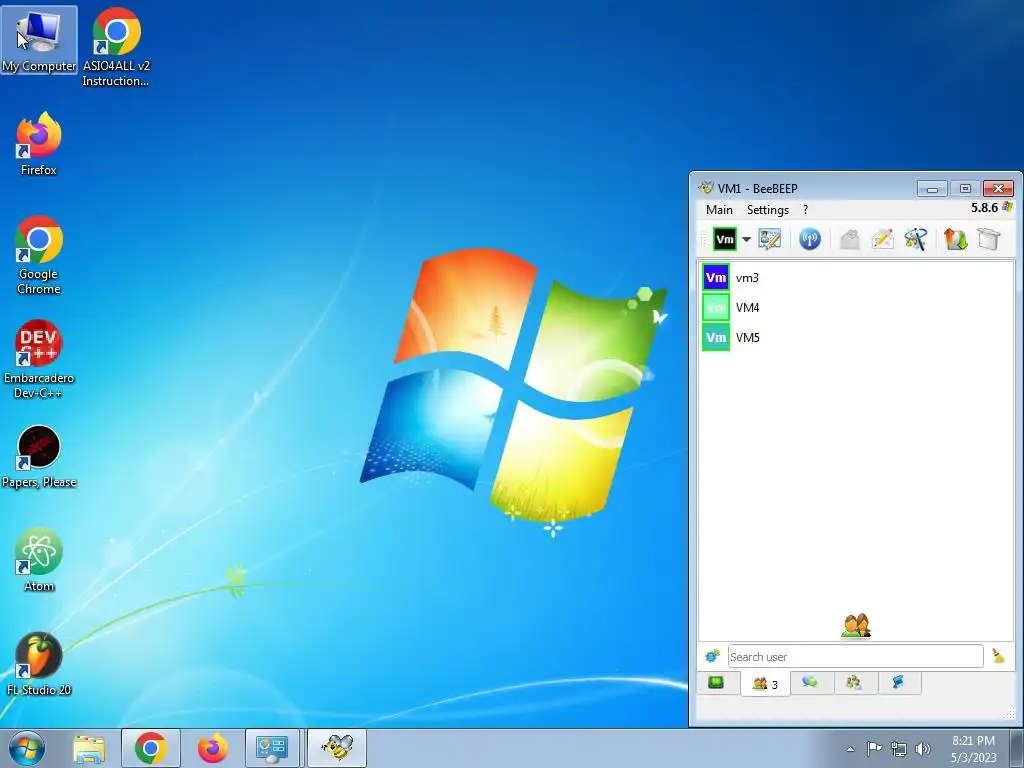Image resolution: width=1024 pixels, height=768 pixels.
Task: Switch to the groups tab
Action: click(x=854, y=683)
